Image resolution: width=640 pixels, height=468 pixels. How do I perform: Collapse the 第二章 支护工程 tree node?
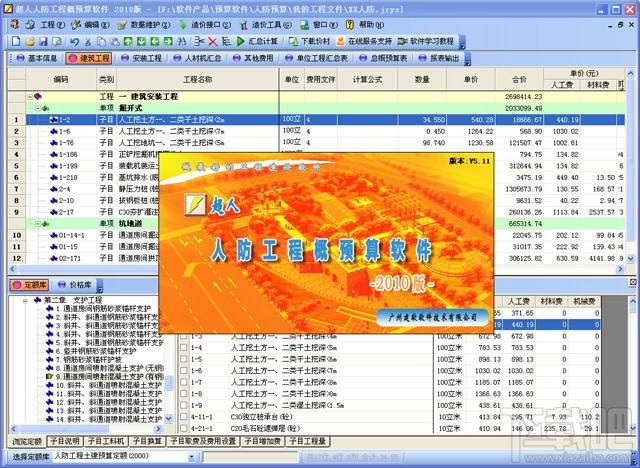coord(25,301)
